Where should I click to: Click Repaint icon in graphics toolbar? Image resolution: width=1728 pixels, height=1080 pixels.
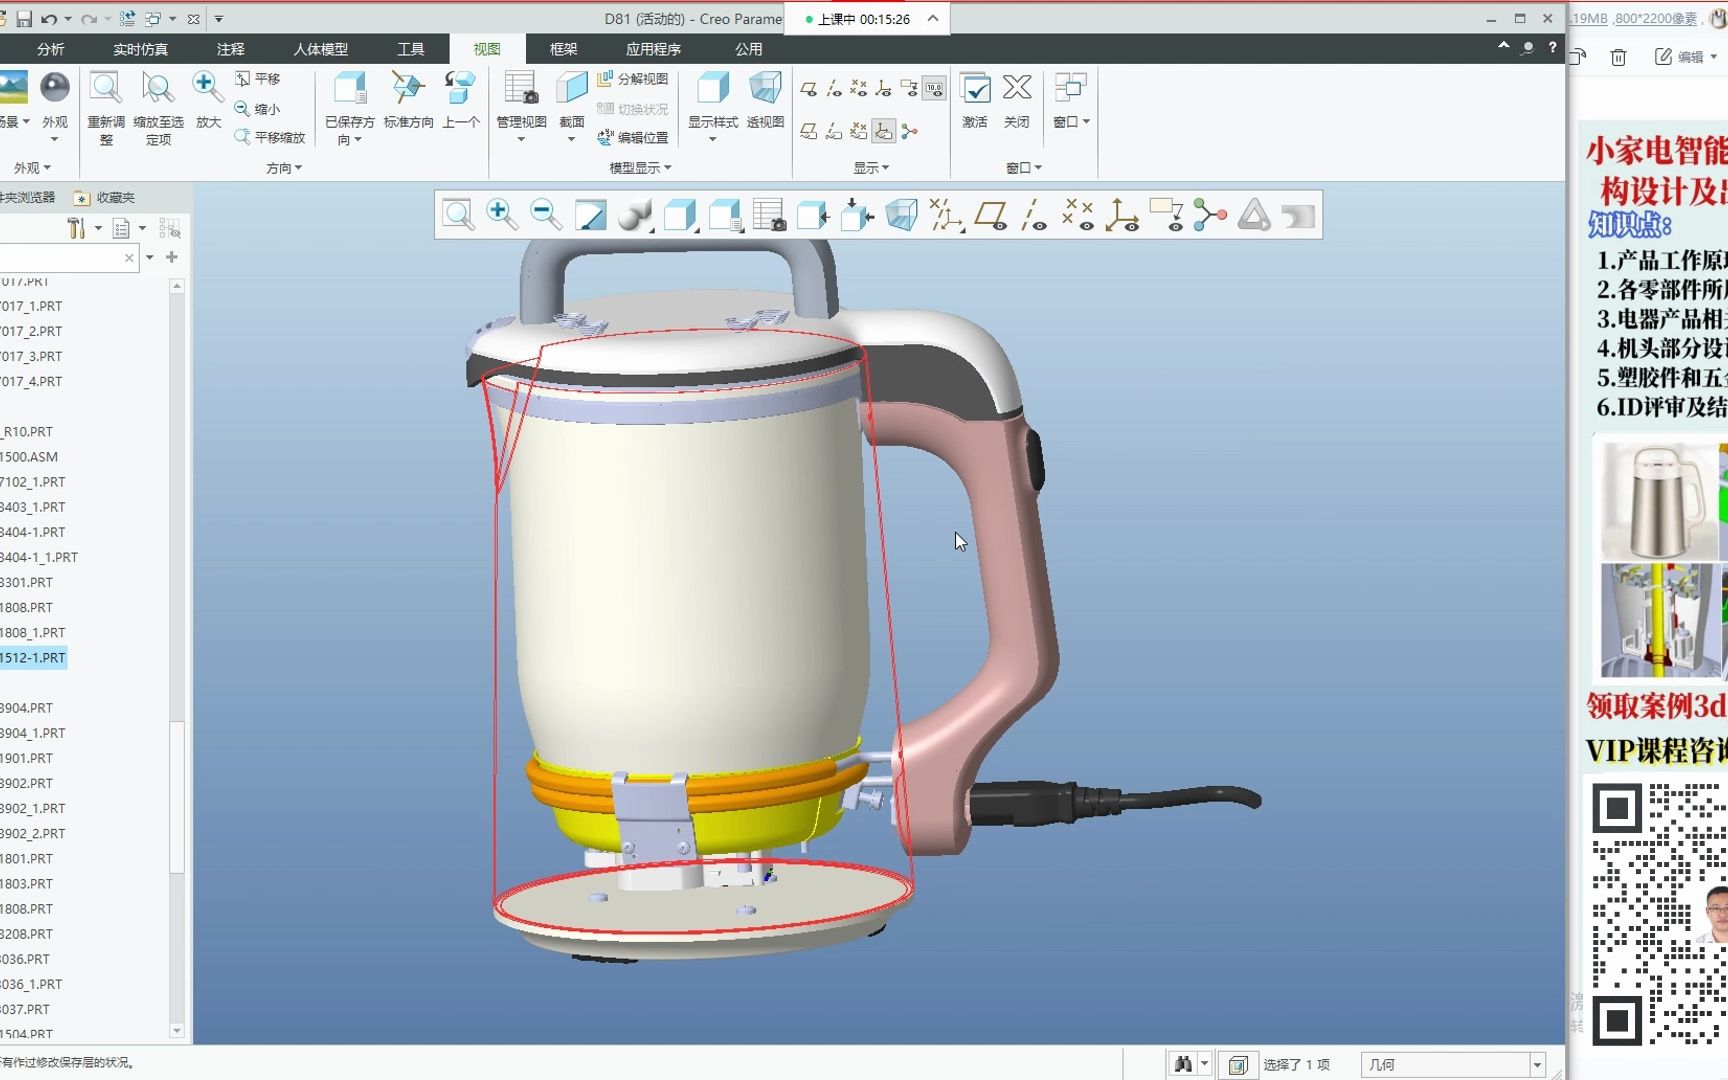(590, 214)
